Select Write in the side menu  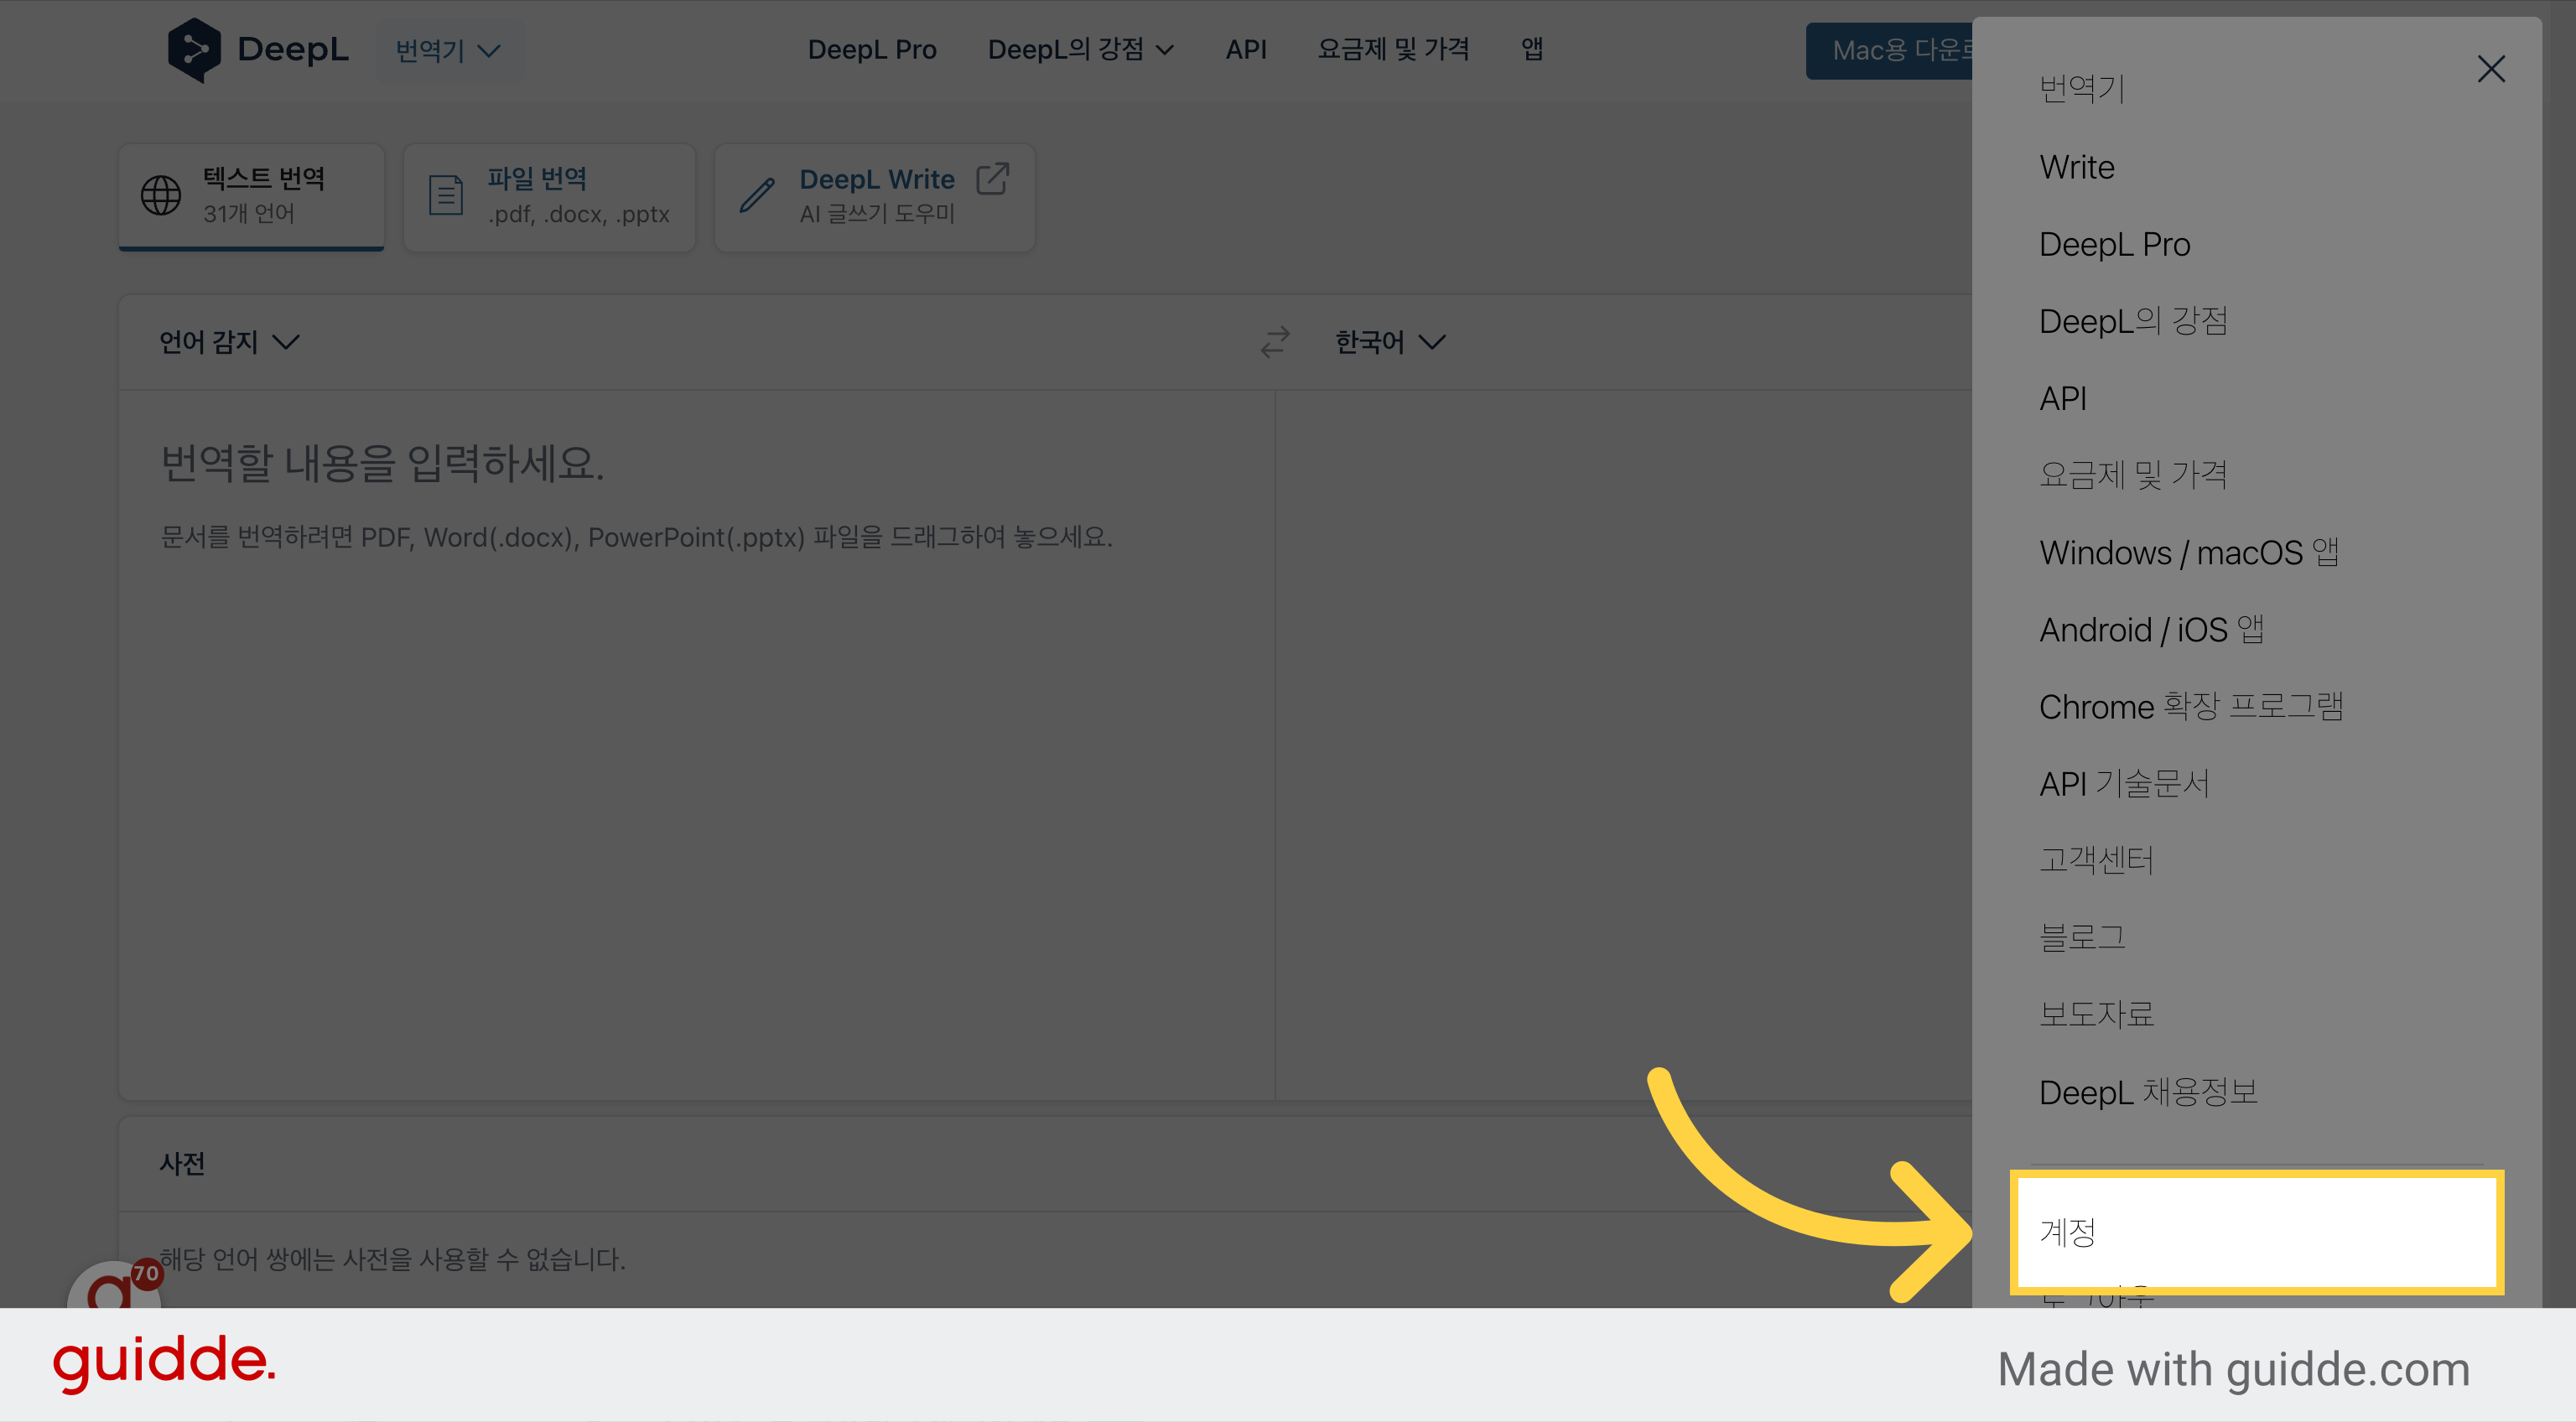(2077, 167)
